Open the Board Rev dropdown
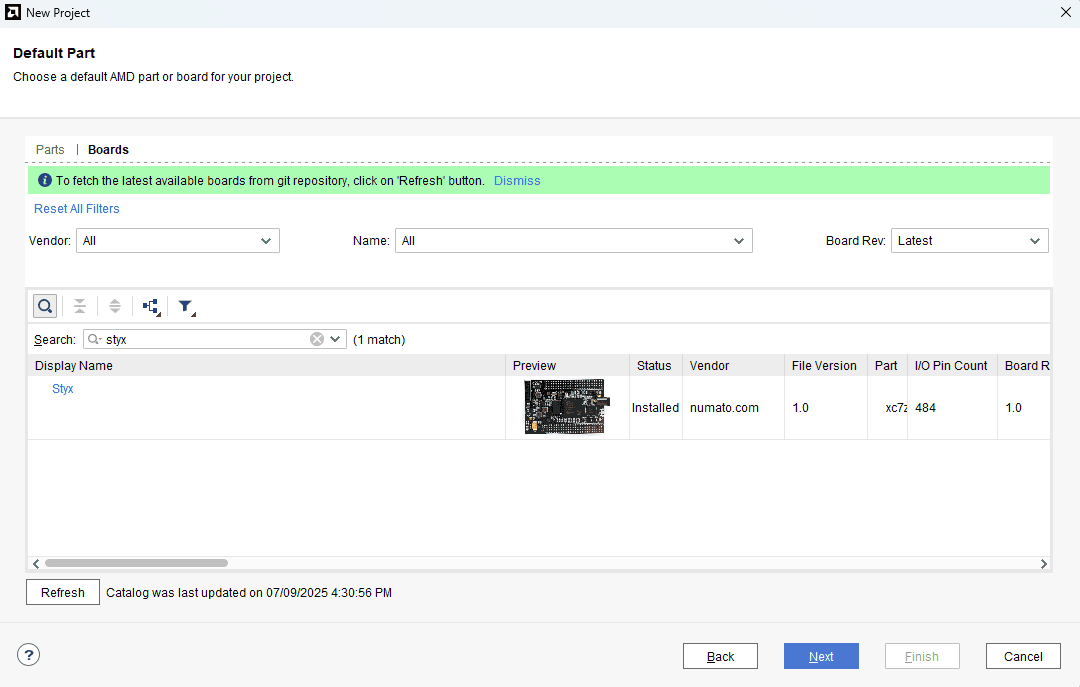 click(969, 241)
